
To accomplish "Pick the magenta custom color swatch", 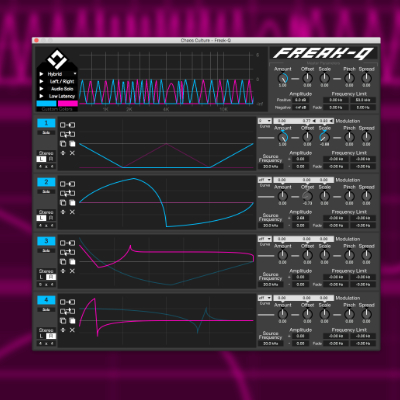I will [x=68, y=104].
